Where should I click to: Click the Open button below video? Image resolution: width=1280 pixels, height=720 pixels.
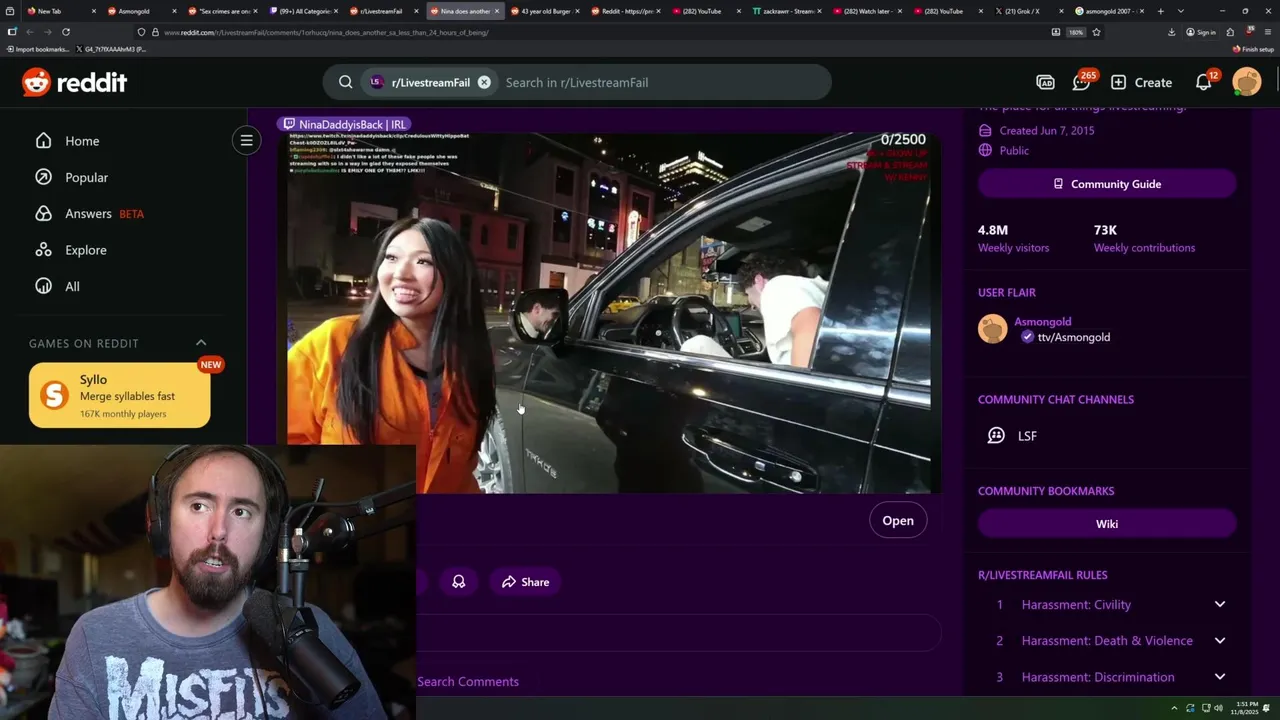pyautogui.click(x=898, y=520)
